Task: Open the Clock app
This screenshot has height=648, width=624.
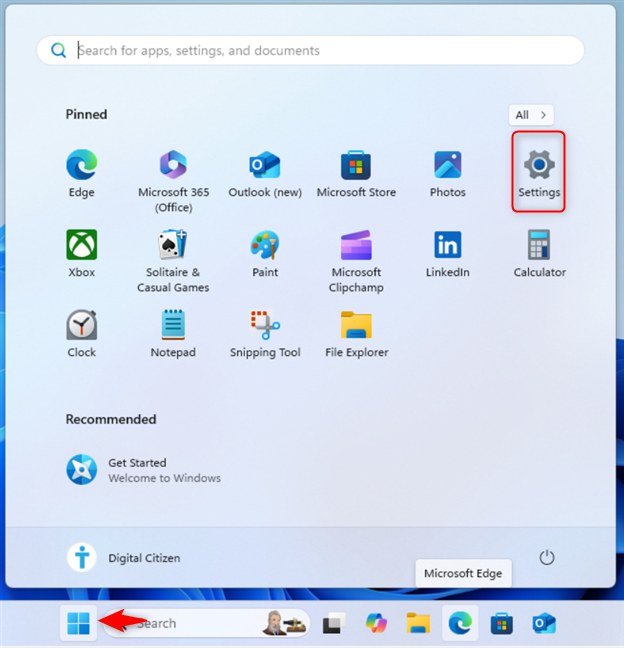Action: click(x=81, y=334)
